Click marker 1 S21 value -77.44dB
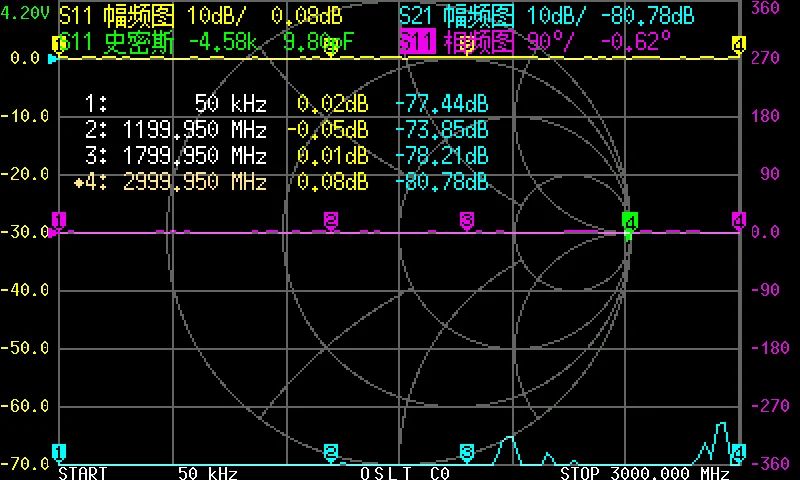The height and width of the screenshot is (480, 800). tap(442, 104)
